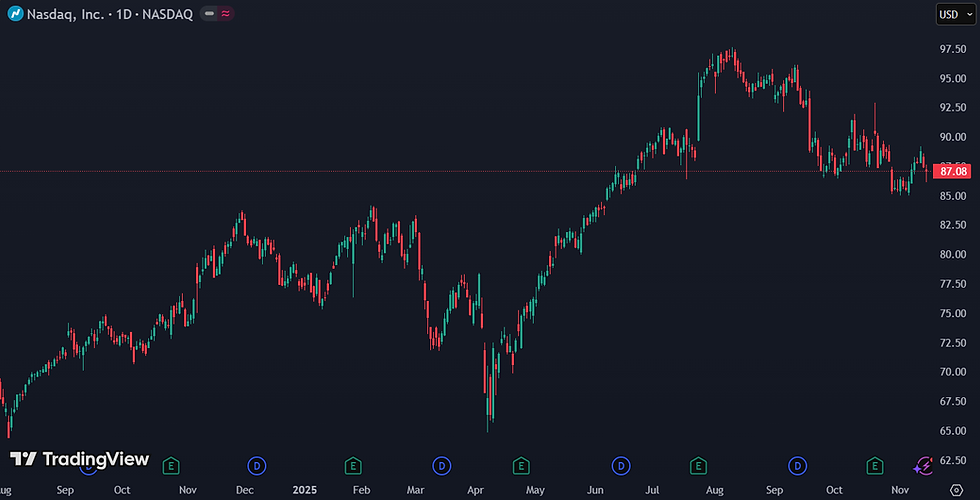Click the 92.50 price axis label
Viewport: 980px width, 500px height.
click(x=953, y=108)
